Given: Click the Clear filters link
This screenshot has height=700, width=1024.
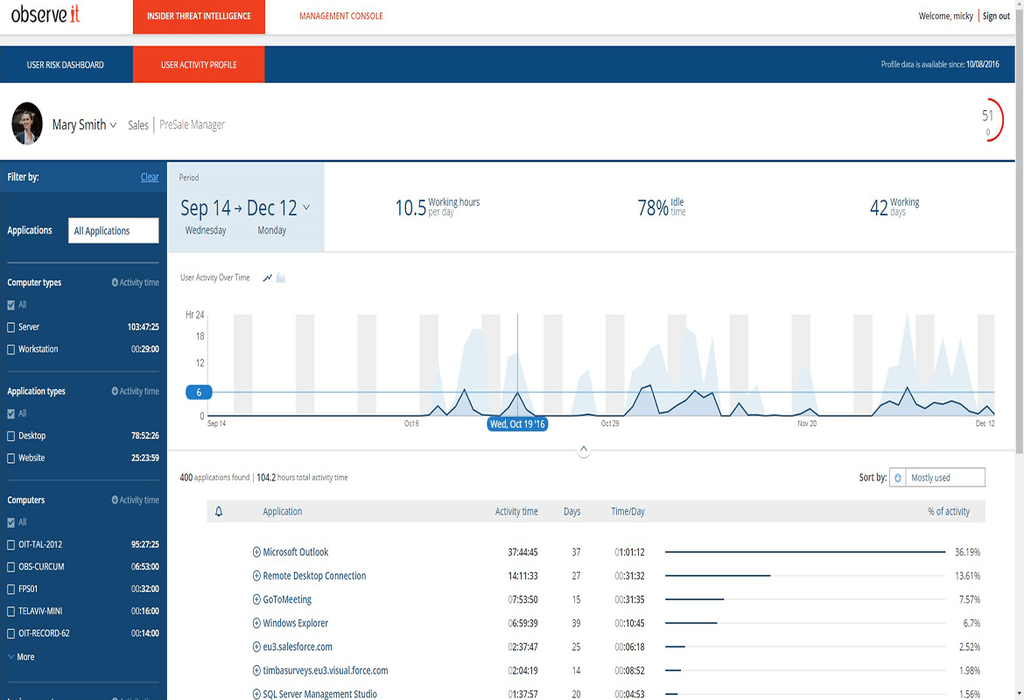Looking at the screenshot, I should pyautogui.click(x=149, y=177).
